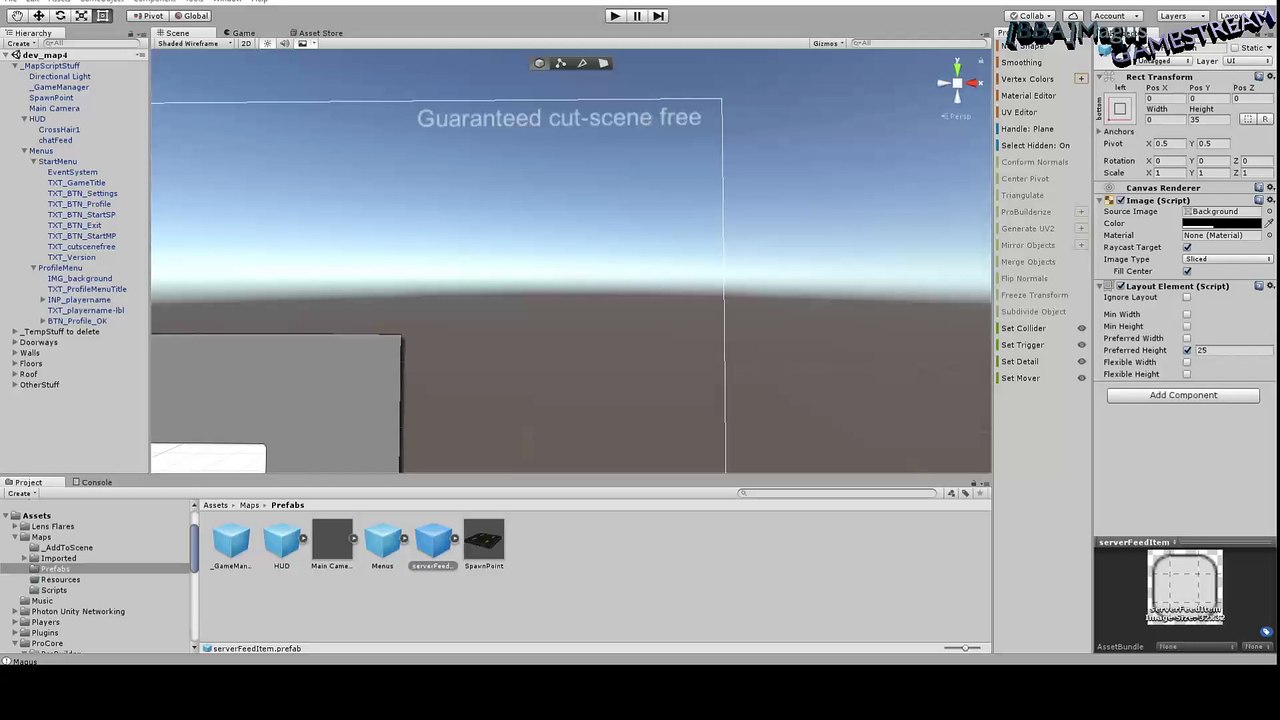Open ProBuilder UV Editor
The width and height of the screenshot is (1280, 720).
(1019, 112)
